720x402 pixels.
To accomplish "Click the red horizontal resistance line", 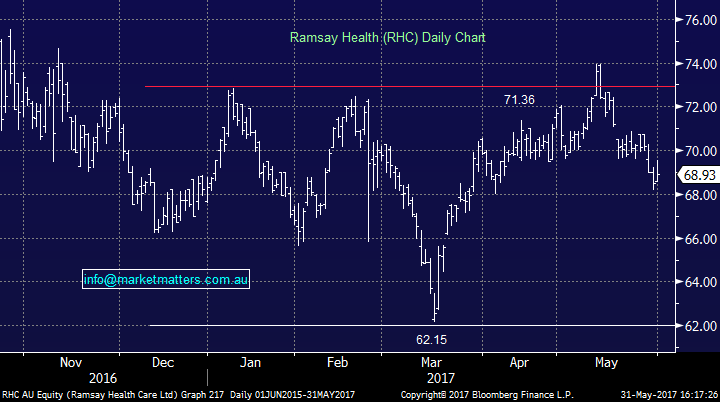I will pyautogui.click(x=410, y=86).
